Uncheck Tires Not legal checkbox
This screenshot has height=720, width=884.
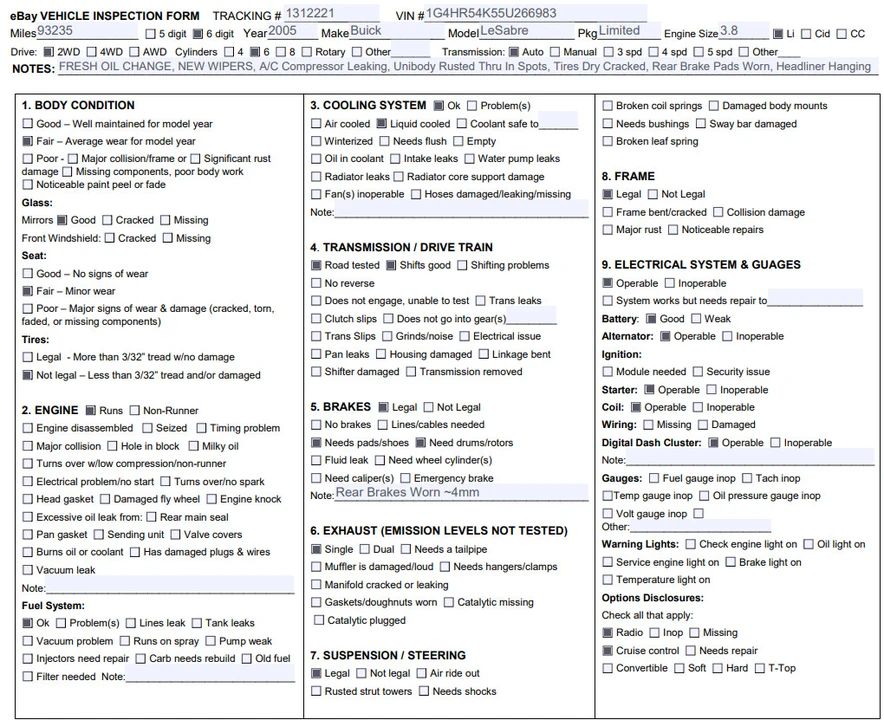[x=28, y=375]
